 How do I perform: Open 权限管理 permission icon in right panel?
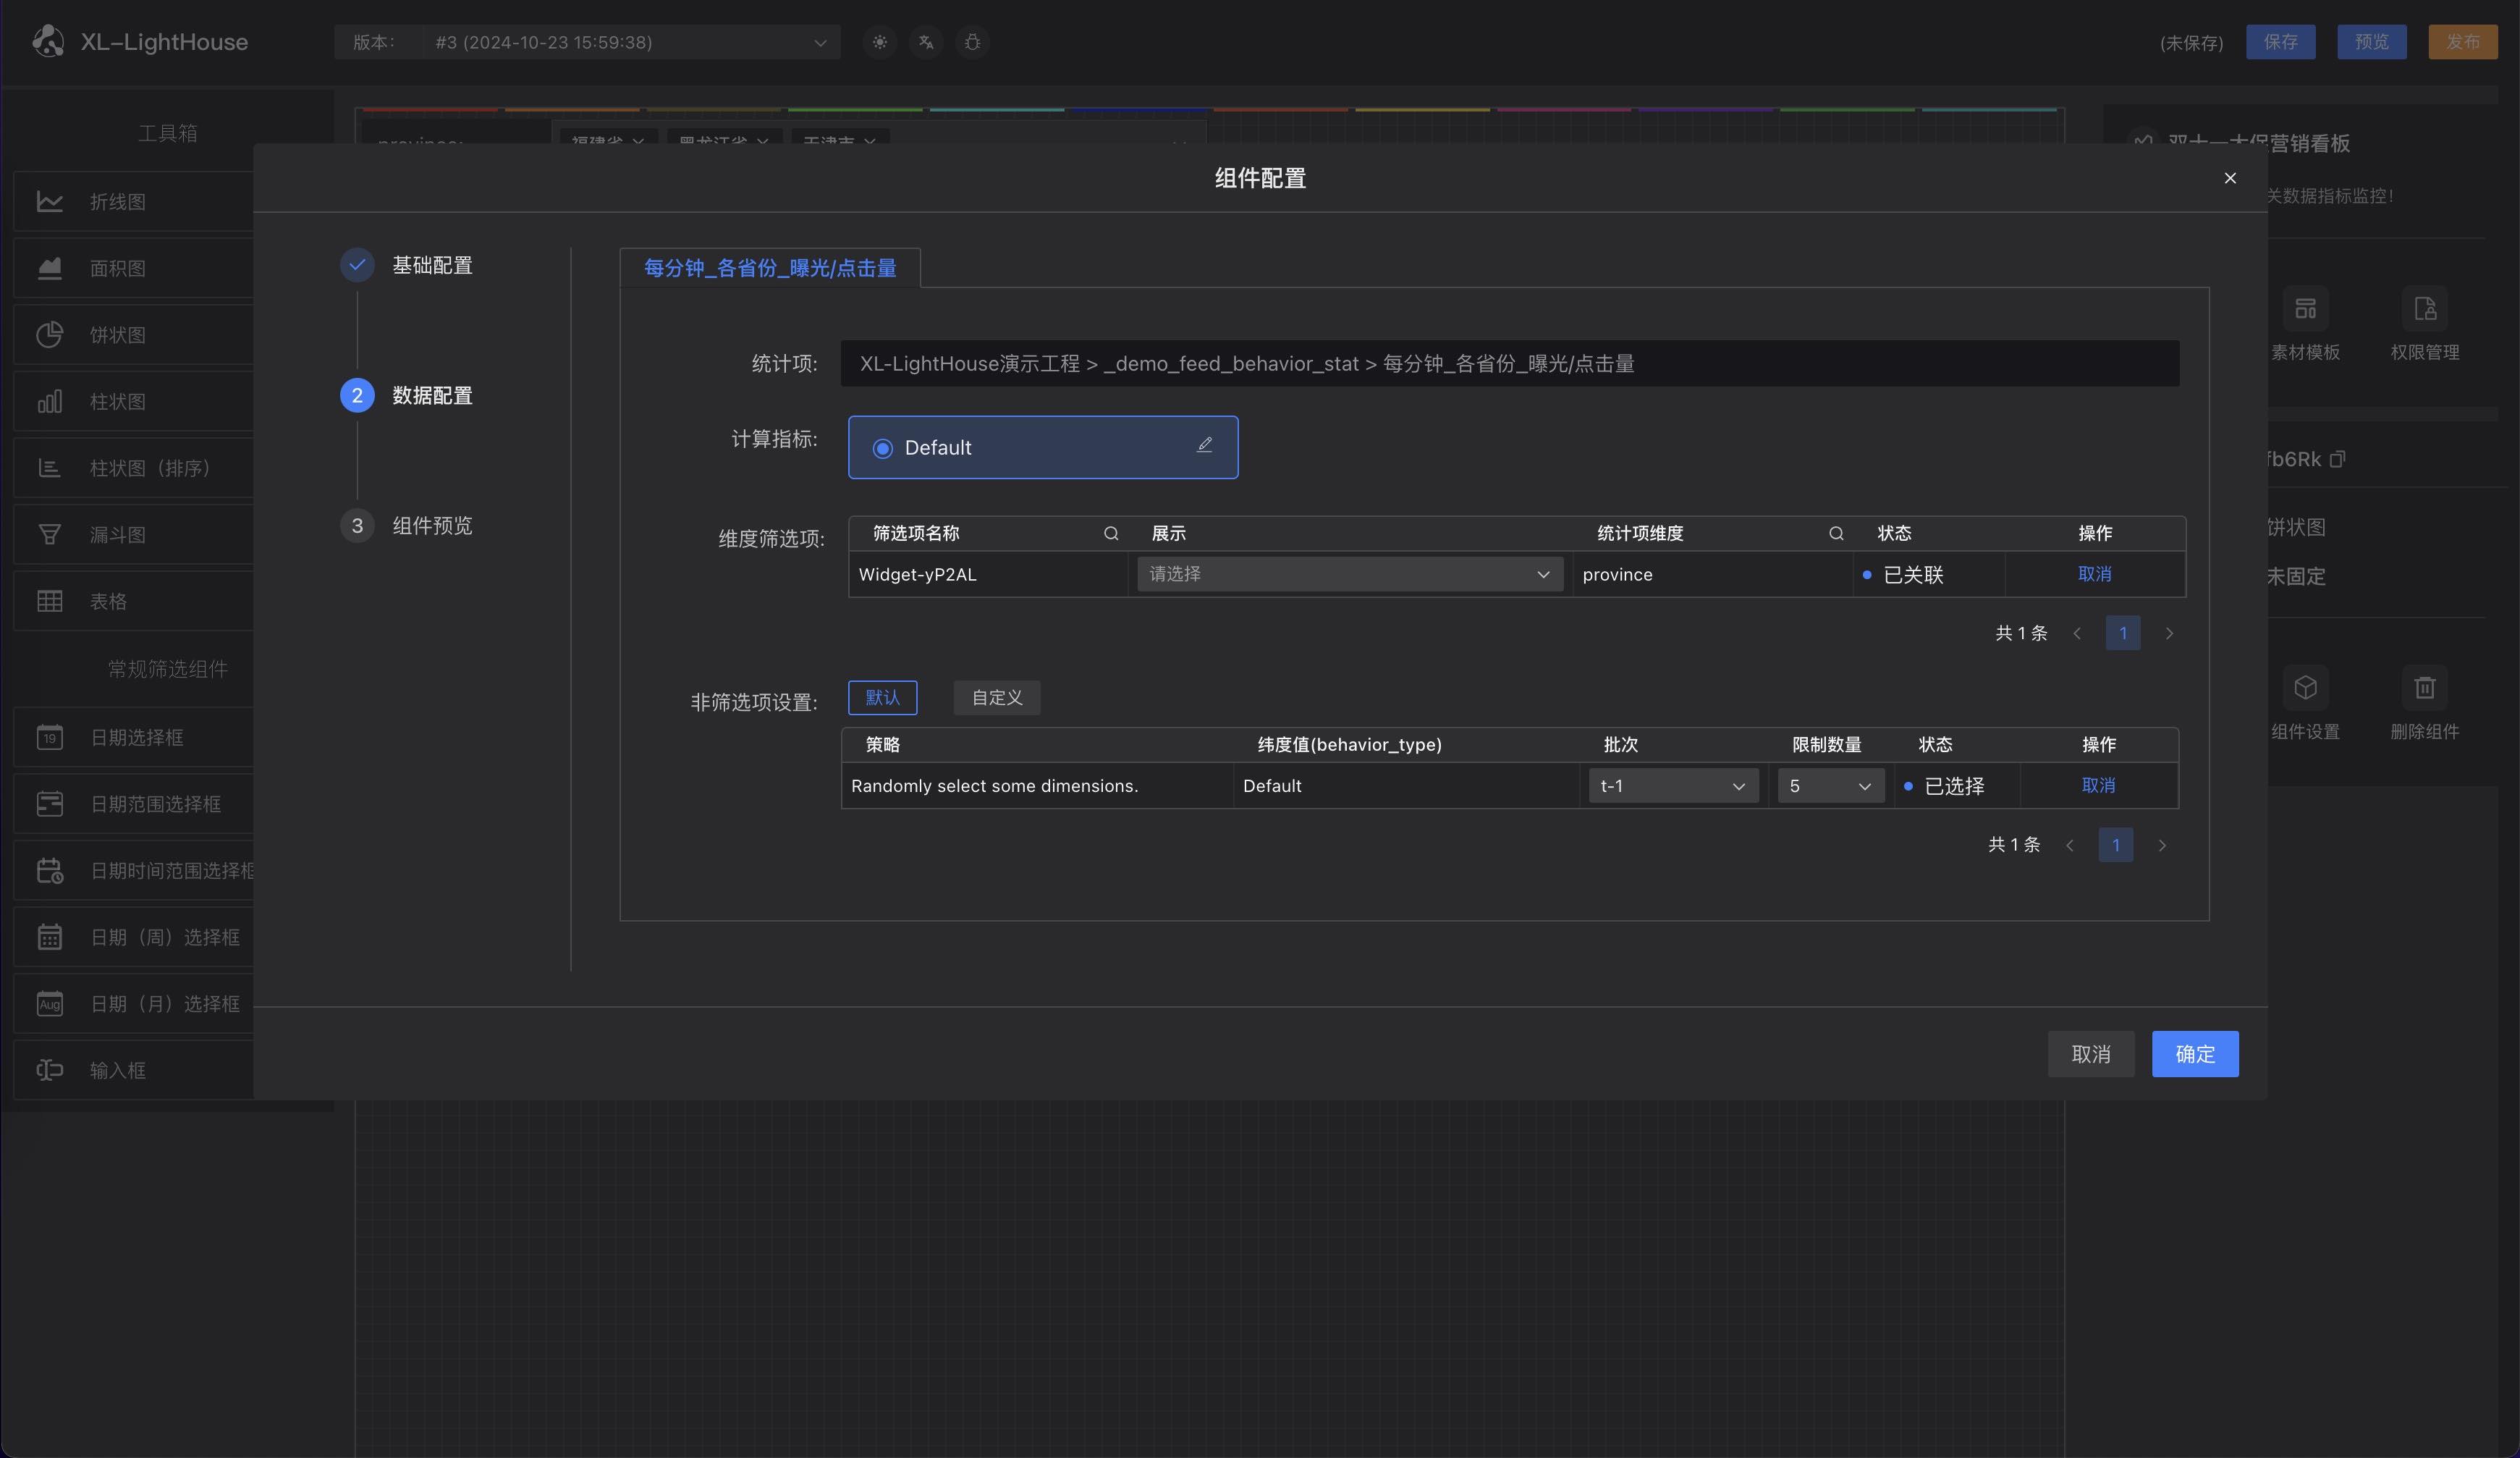(x=2425, y=308)
